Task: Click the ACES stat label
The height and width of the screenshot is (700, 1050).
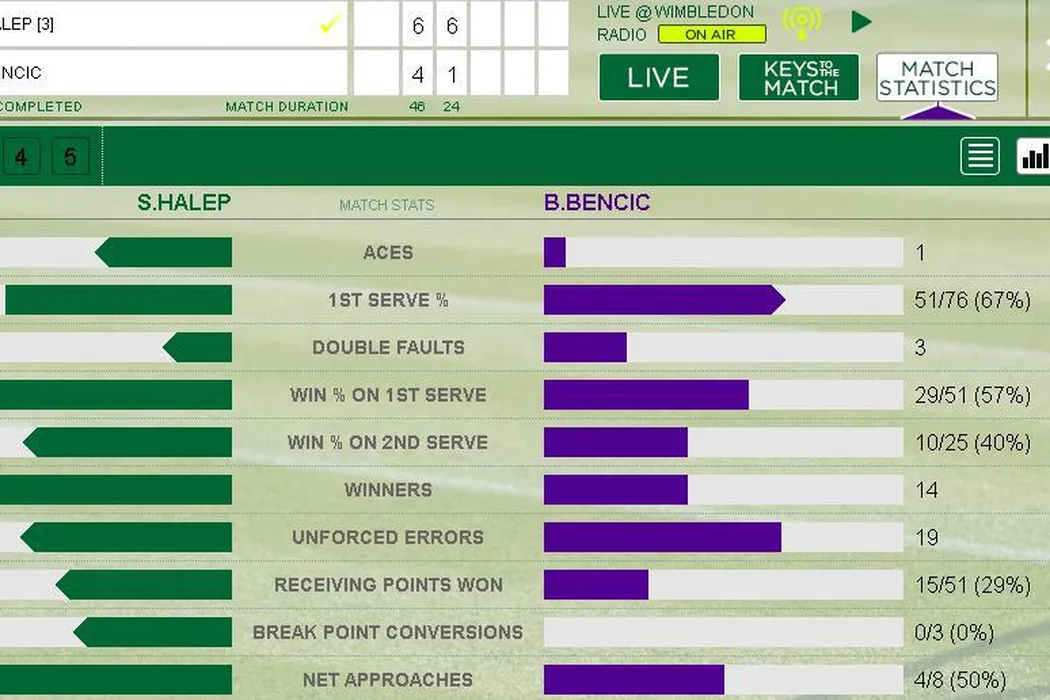Action: (x=388, y=253)
